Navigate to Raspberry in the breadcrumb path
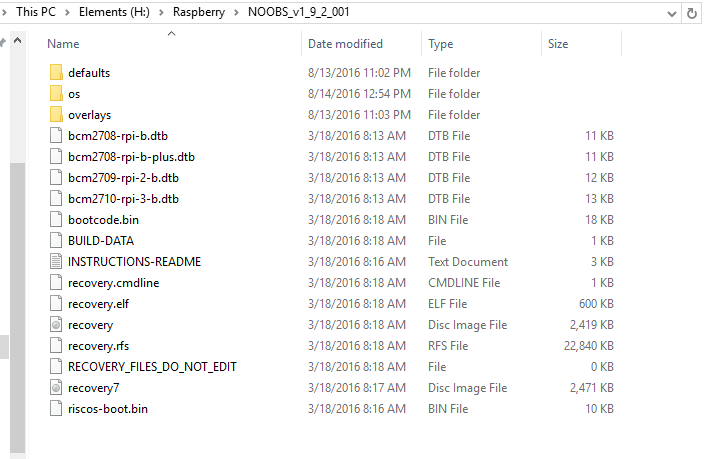 pyautogui.click(x=199, y=12)
